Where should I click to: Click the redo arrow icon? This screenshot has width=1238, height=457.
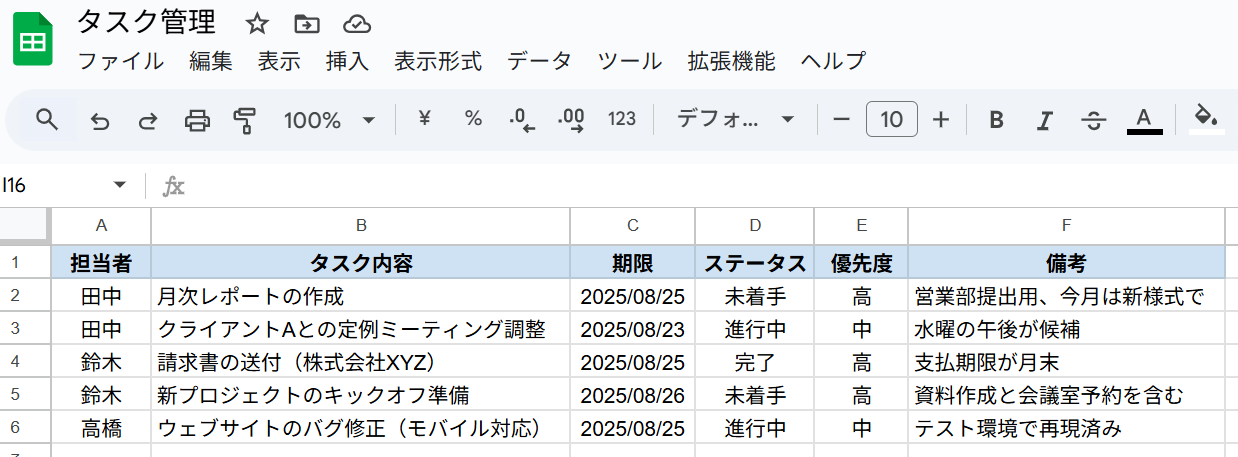point(148,120)
